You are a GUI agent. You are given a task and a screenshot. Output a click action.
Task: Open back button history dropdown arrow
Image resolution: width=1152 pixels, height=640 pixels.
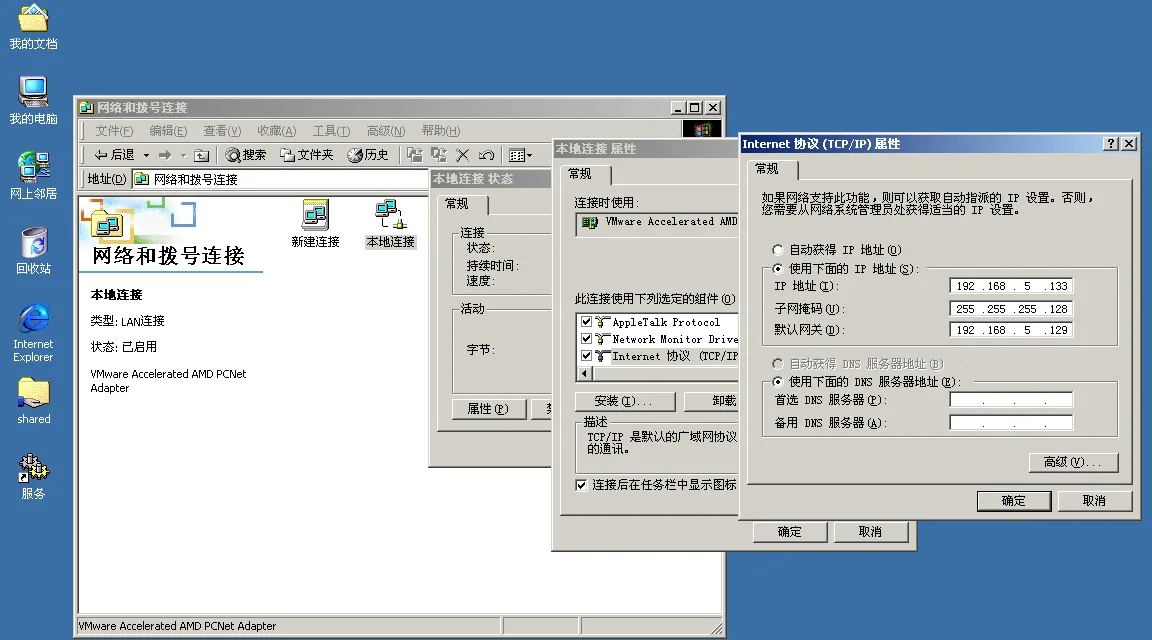point(146,155)
